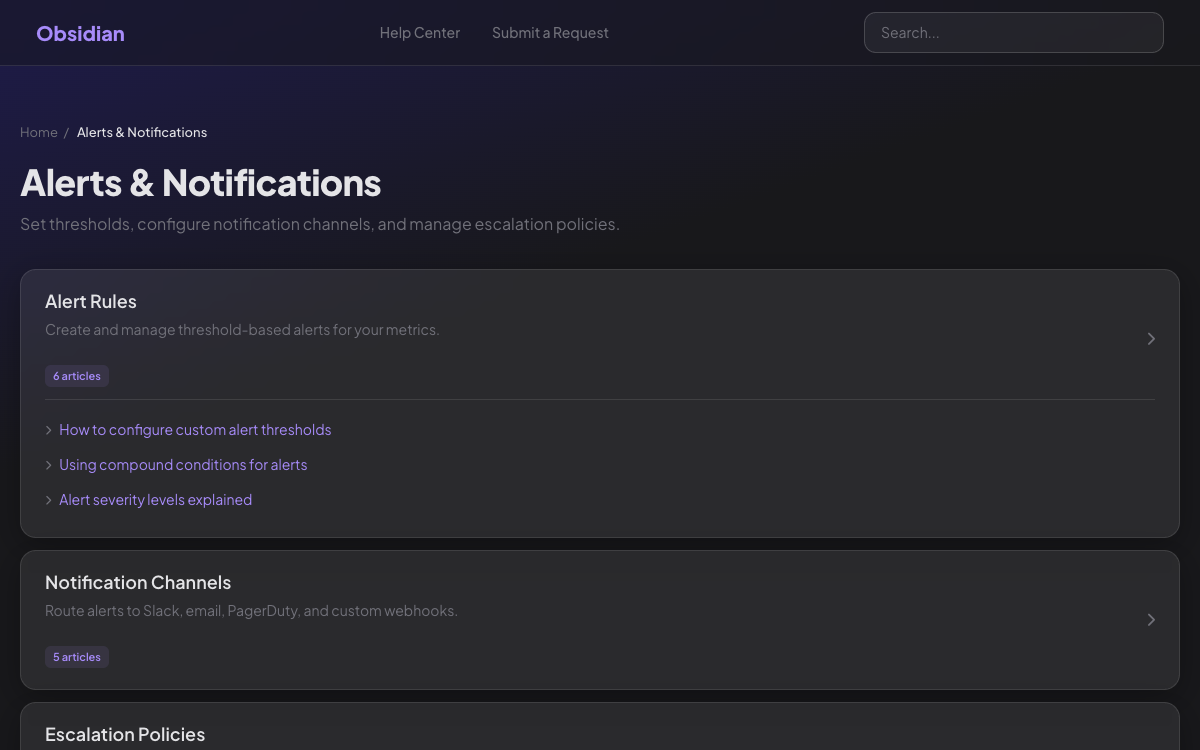The height and width of the screenshot is (750, 1200).
Task: Open the Alert Rules section title
Action: pos(91,301)
